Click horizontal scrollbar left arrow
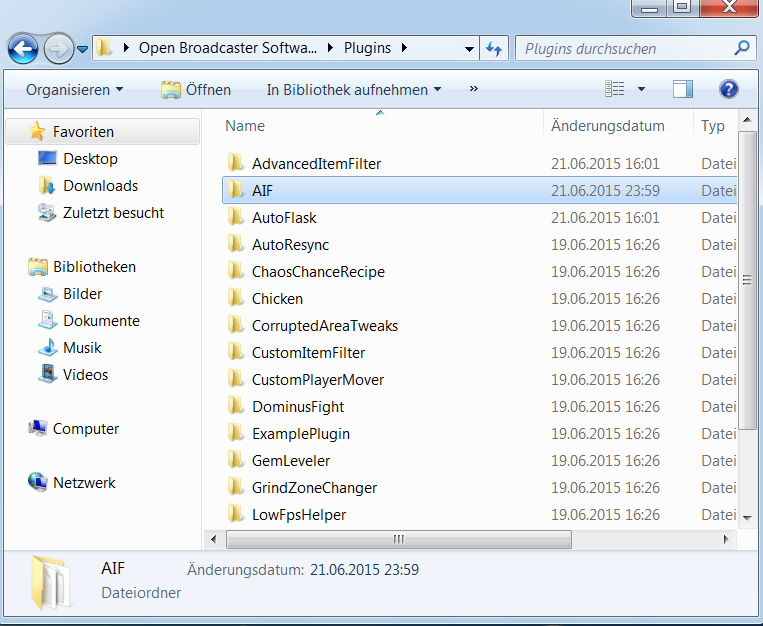 [x=214, y=539]
